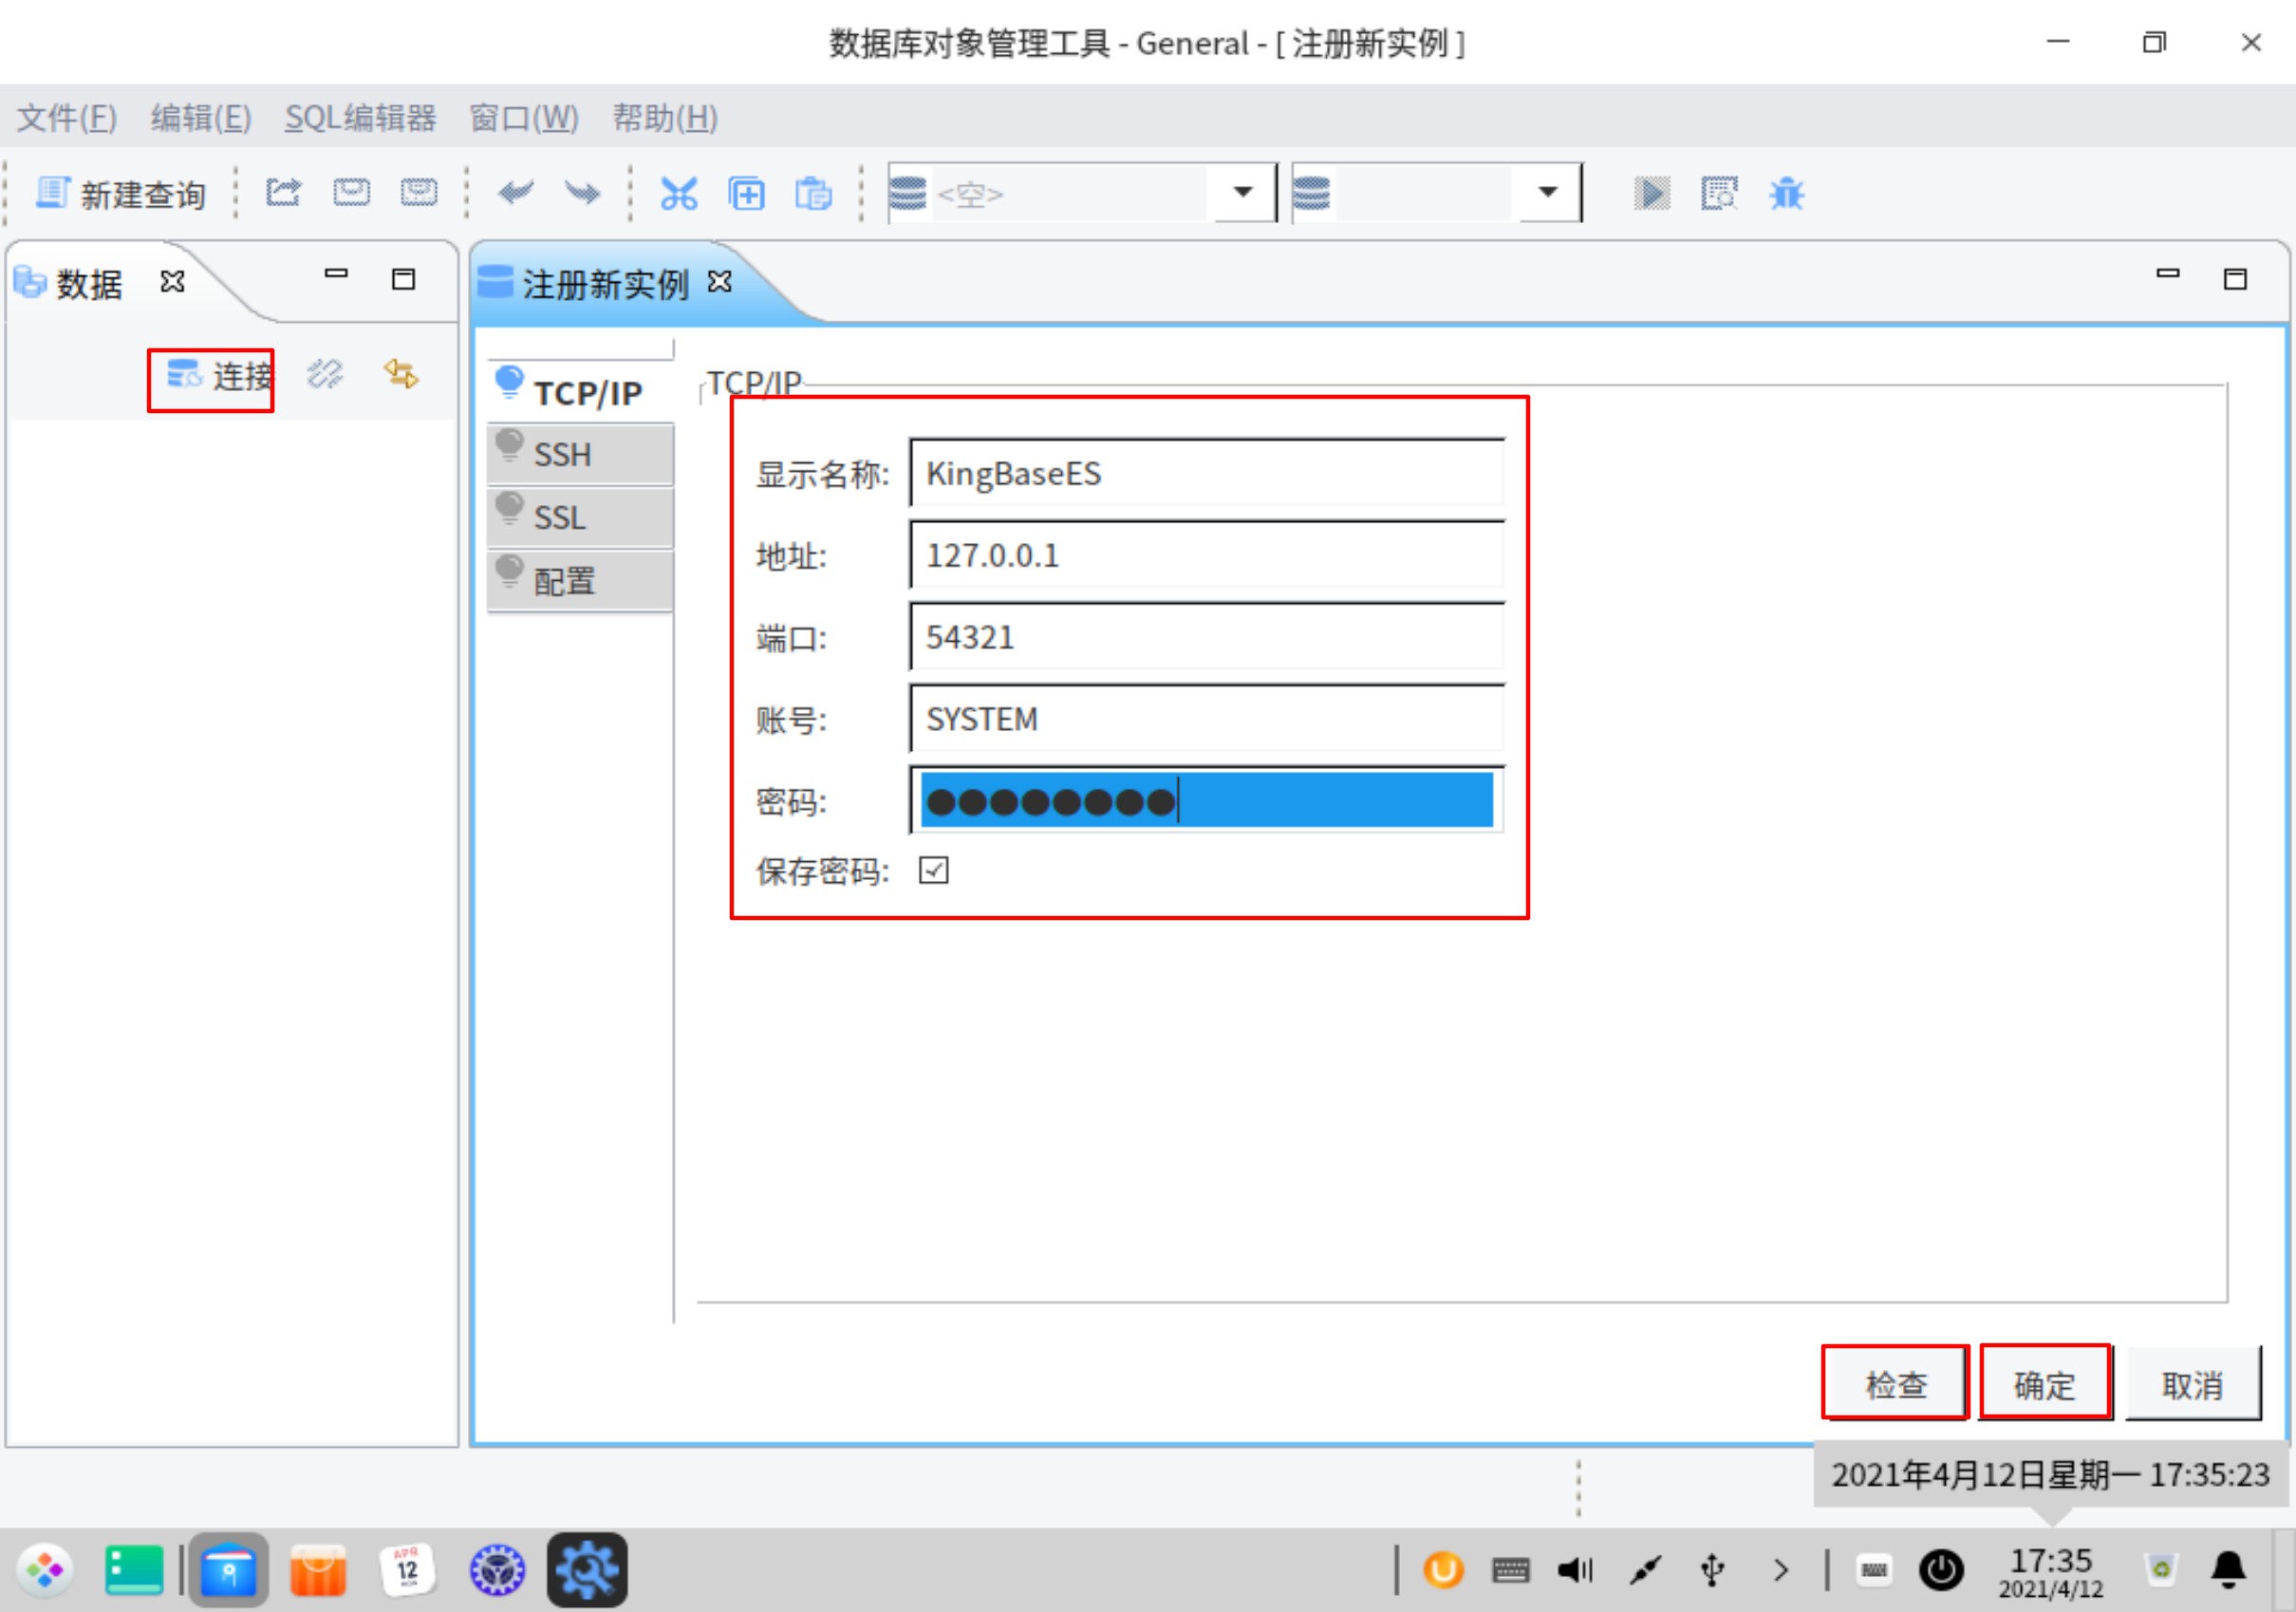Click the cut scissors toolbar icon
This screenshot has width=2296, height=1612.
coord(678,193)
